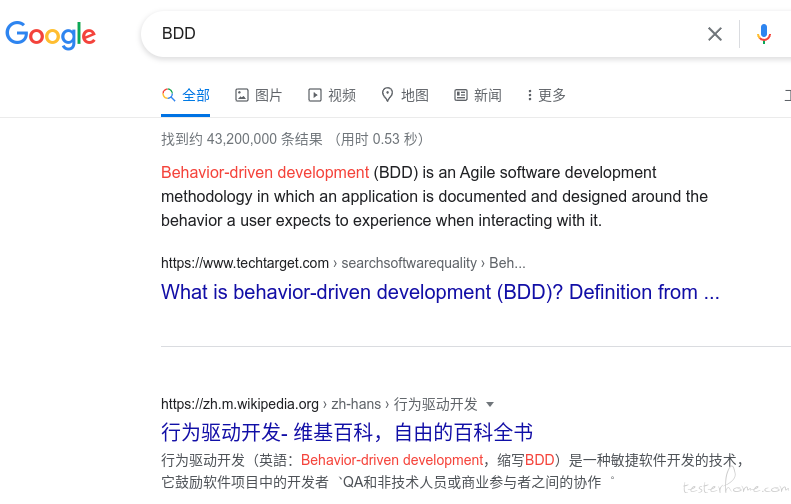Switch to the 图片 tab
The width and height of the screenshot is (791, 504).
(x=258, y=95)
